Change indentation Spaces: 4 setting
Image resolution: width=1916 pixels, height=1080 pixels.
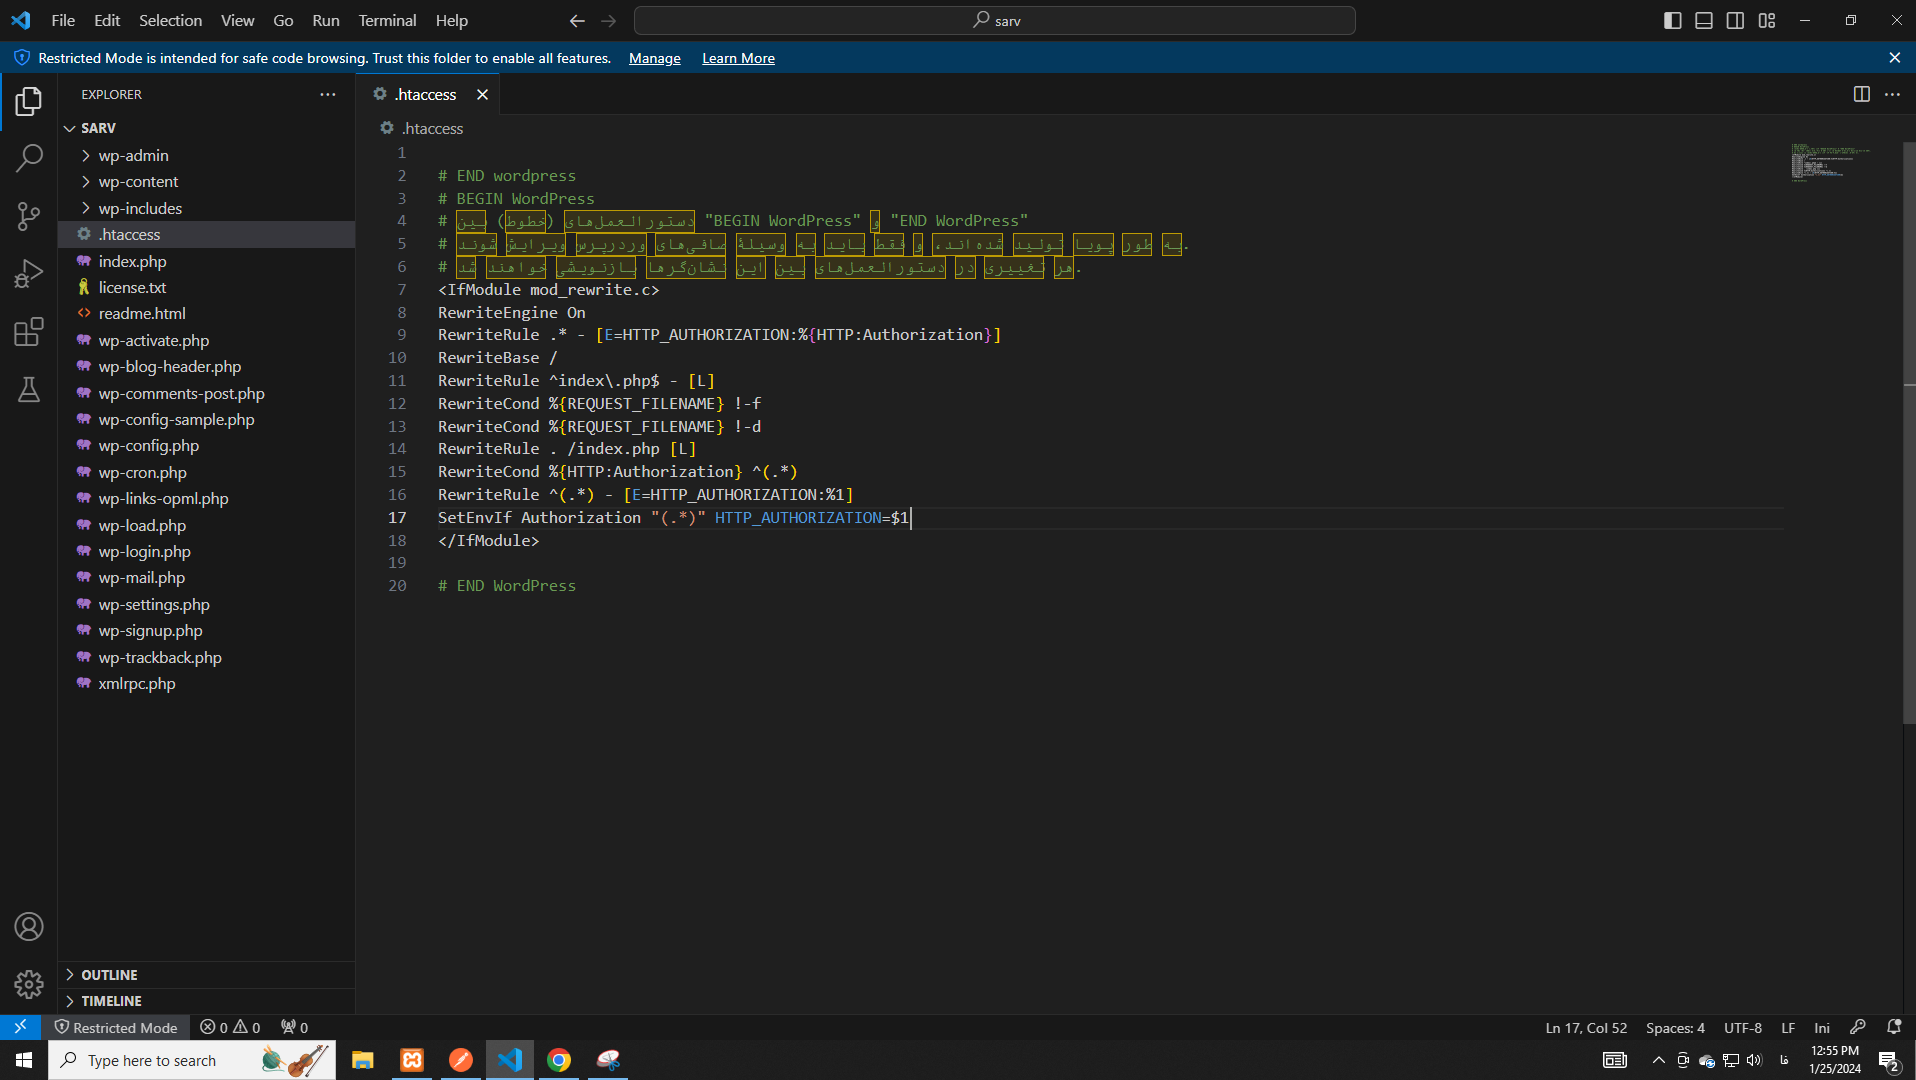point(1675,1027)
